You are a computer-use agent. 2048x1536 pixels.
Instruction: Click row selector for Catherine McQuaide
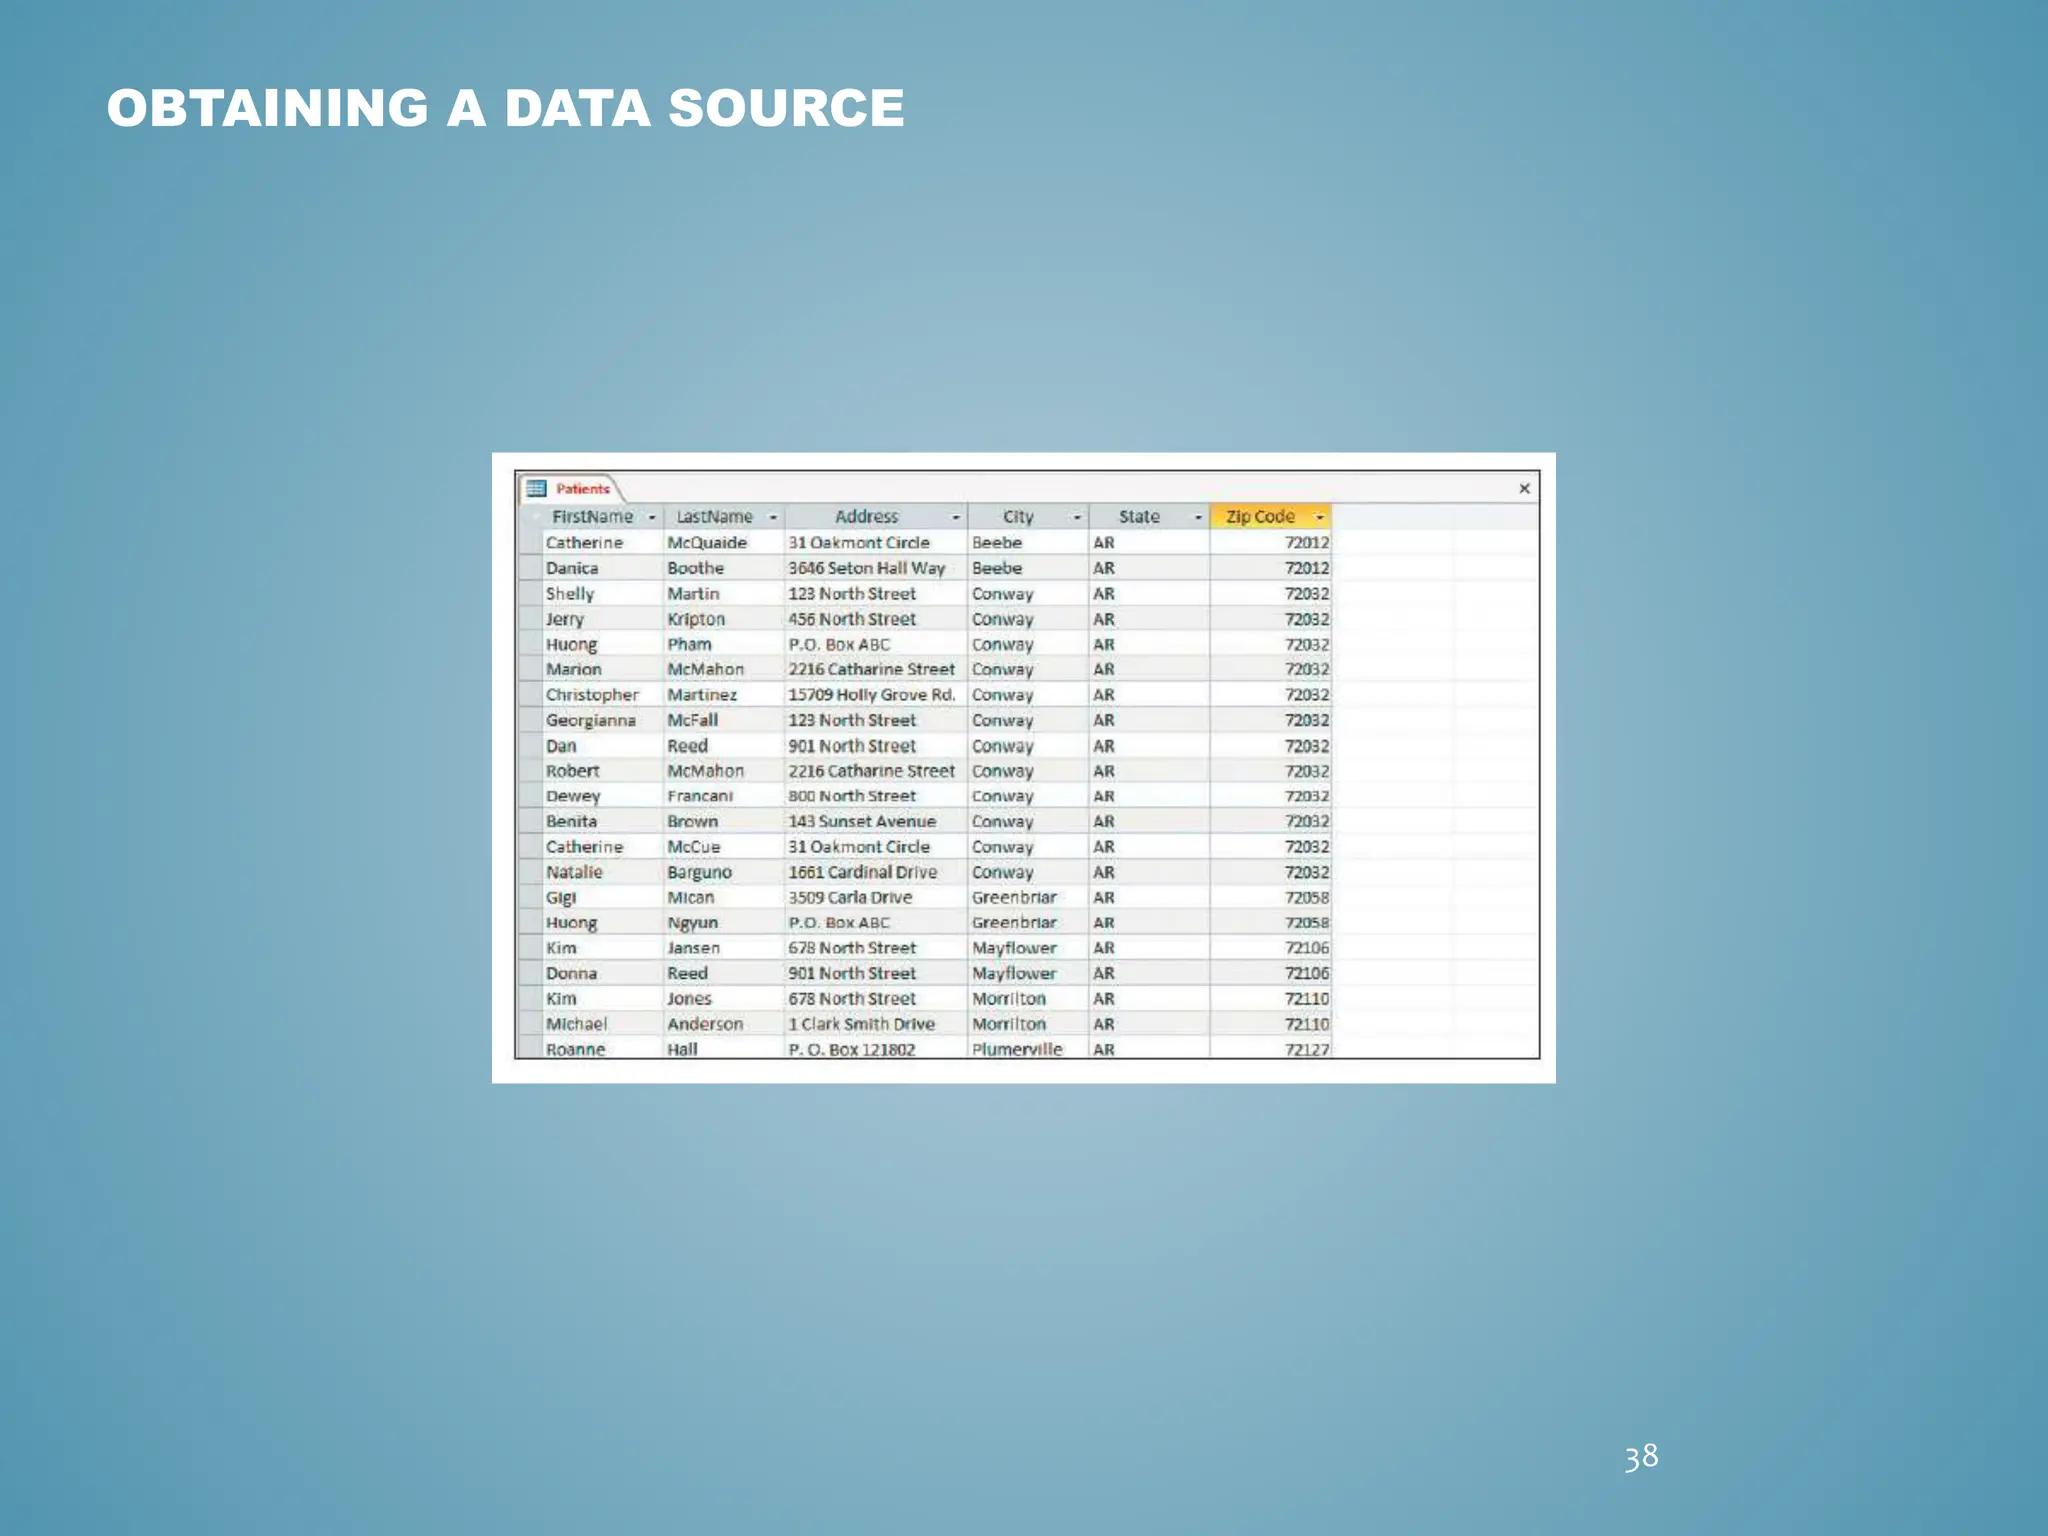point(529,543)
